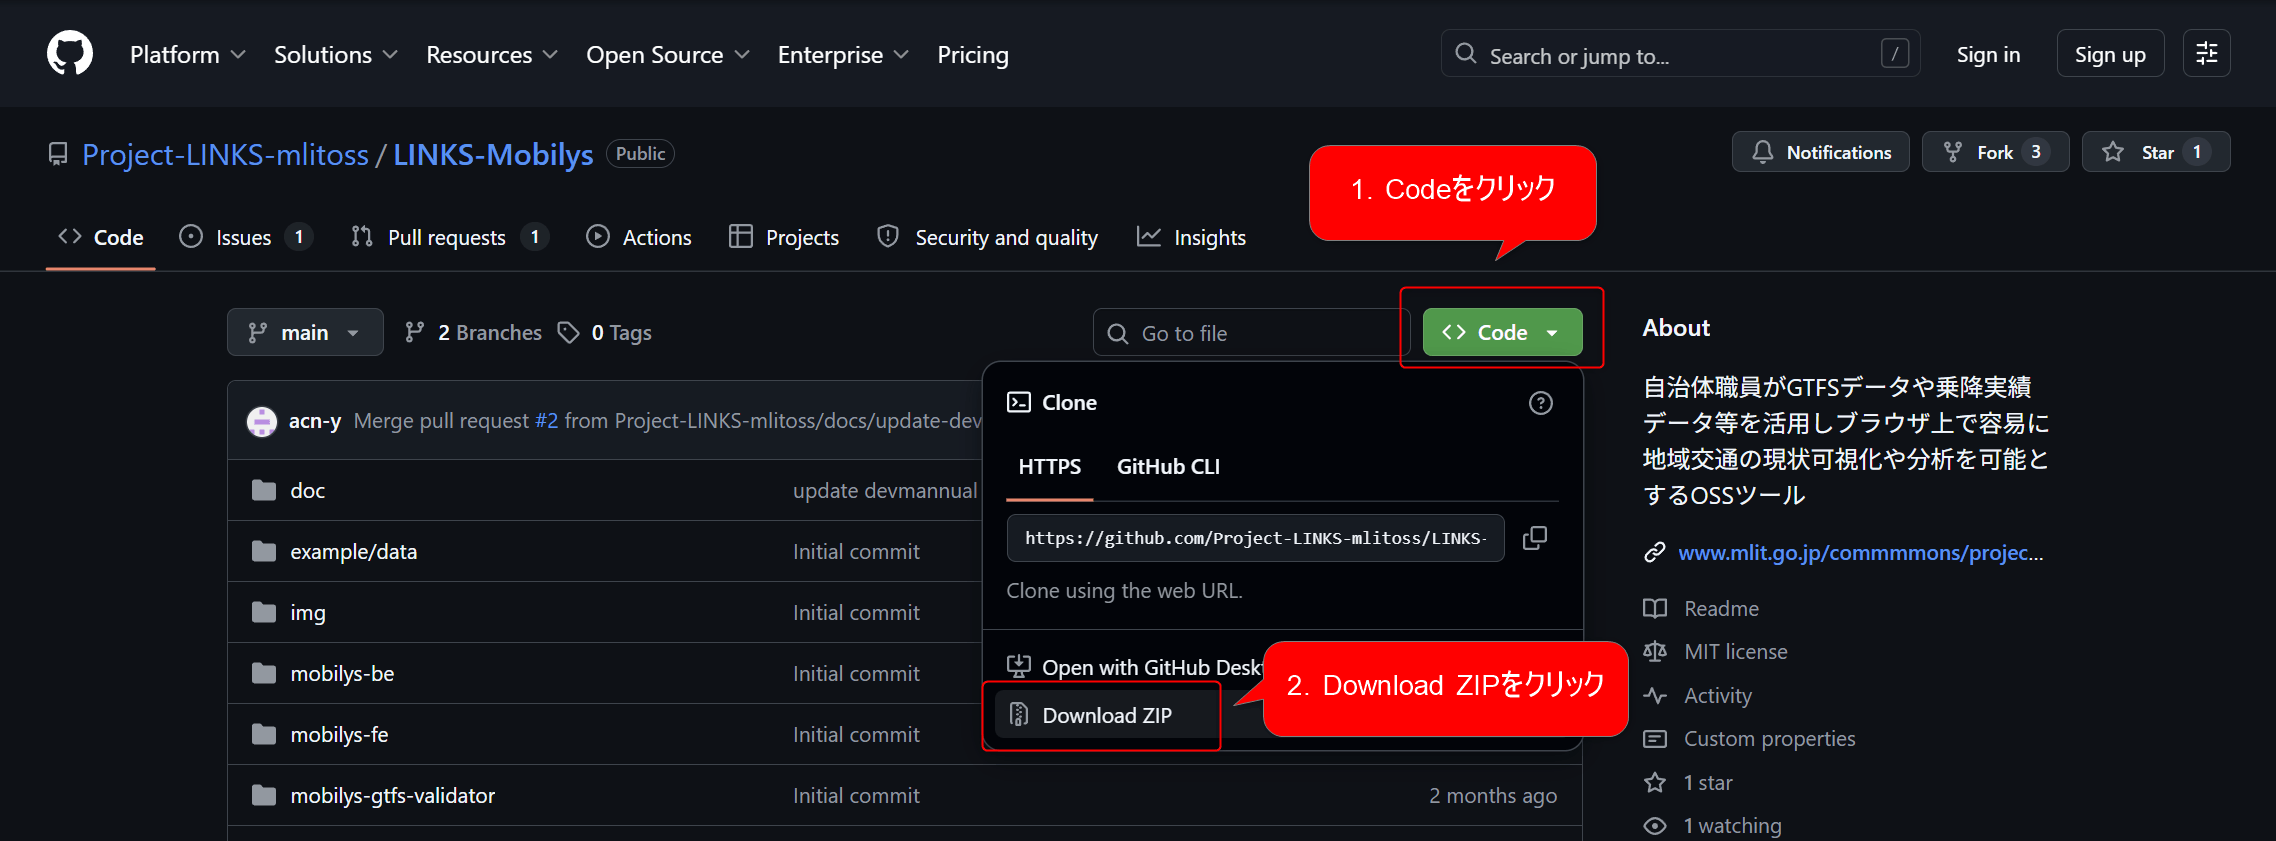
Task: Click the Sign in link
Action: [1988, 54]
